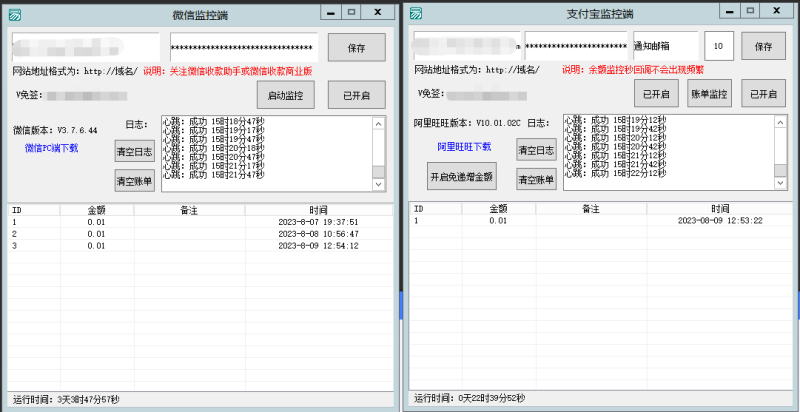Viewport: 800px width, 412px height.
Task: Minimize the 微信监控端 window
Action: coord(331,12)
